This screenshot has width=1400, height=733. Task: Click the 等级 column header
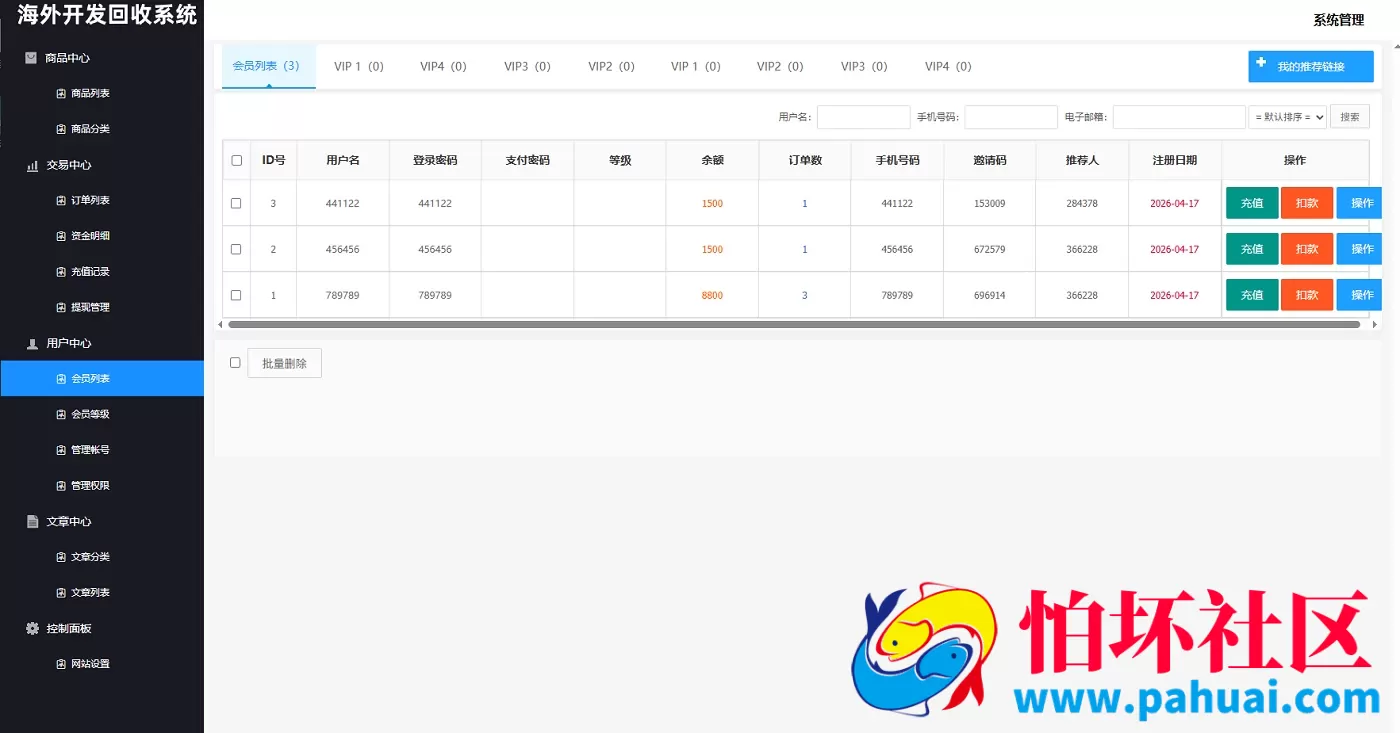[x=620, y=160]
